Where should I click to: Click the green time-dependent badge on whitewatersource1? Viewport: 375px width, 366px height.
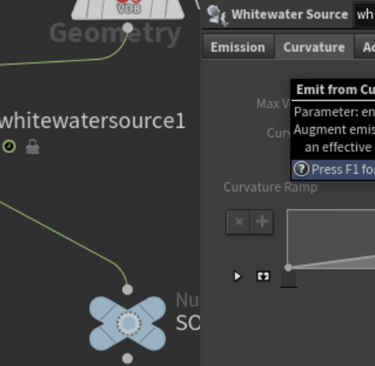click(x=9, y=146)
